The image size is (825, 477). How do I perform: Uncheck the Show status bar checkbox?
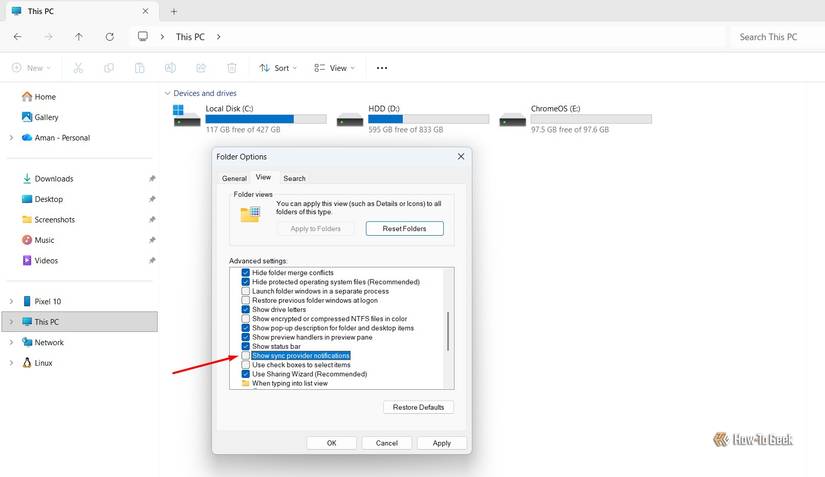(x=246, y=346)
